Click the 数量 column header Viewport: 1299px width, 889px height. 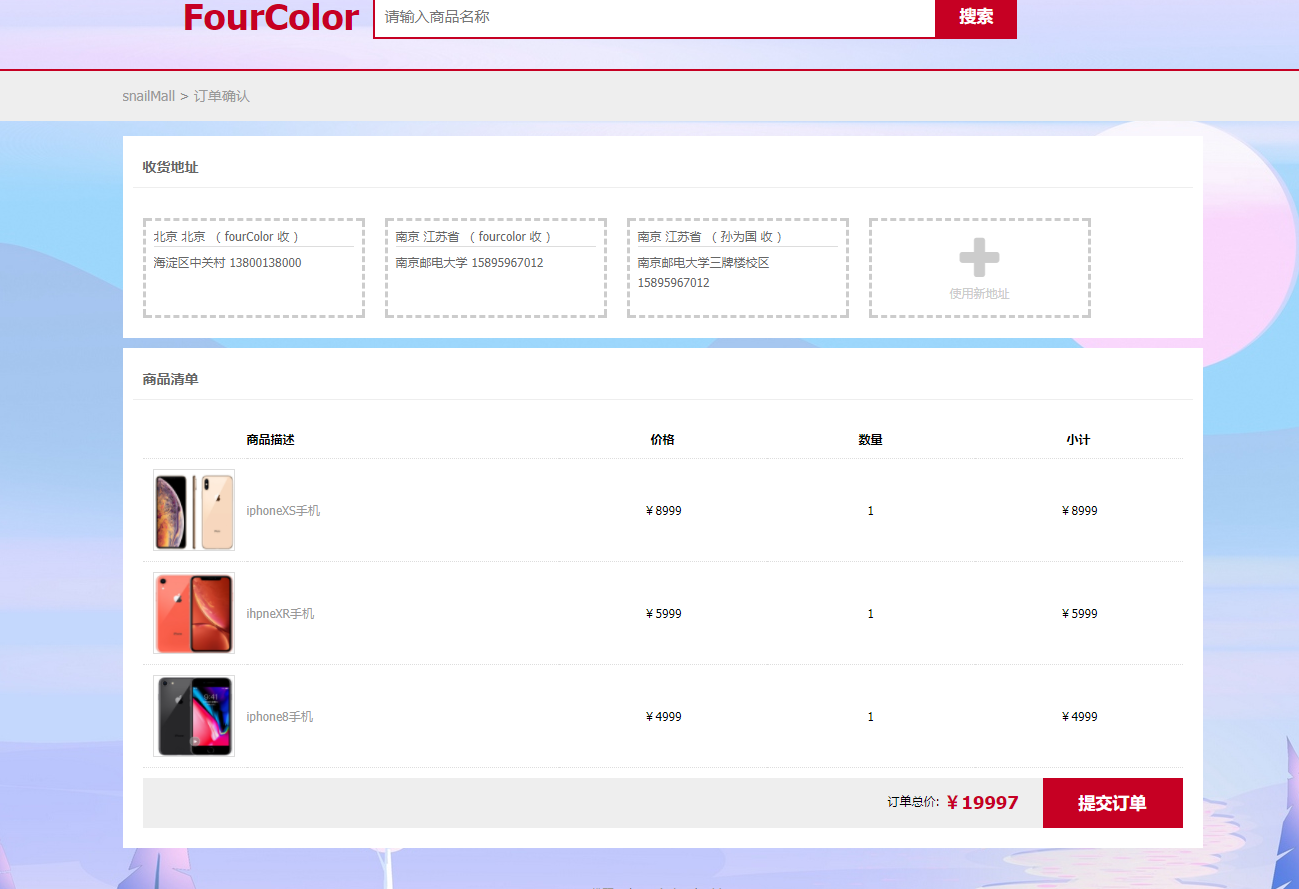(870, 440)
